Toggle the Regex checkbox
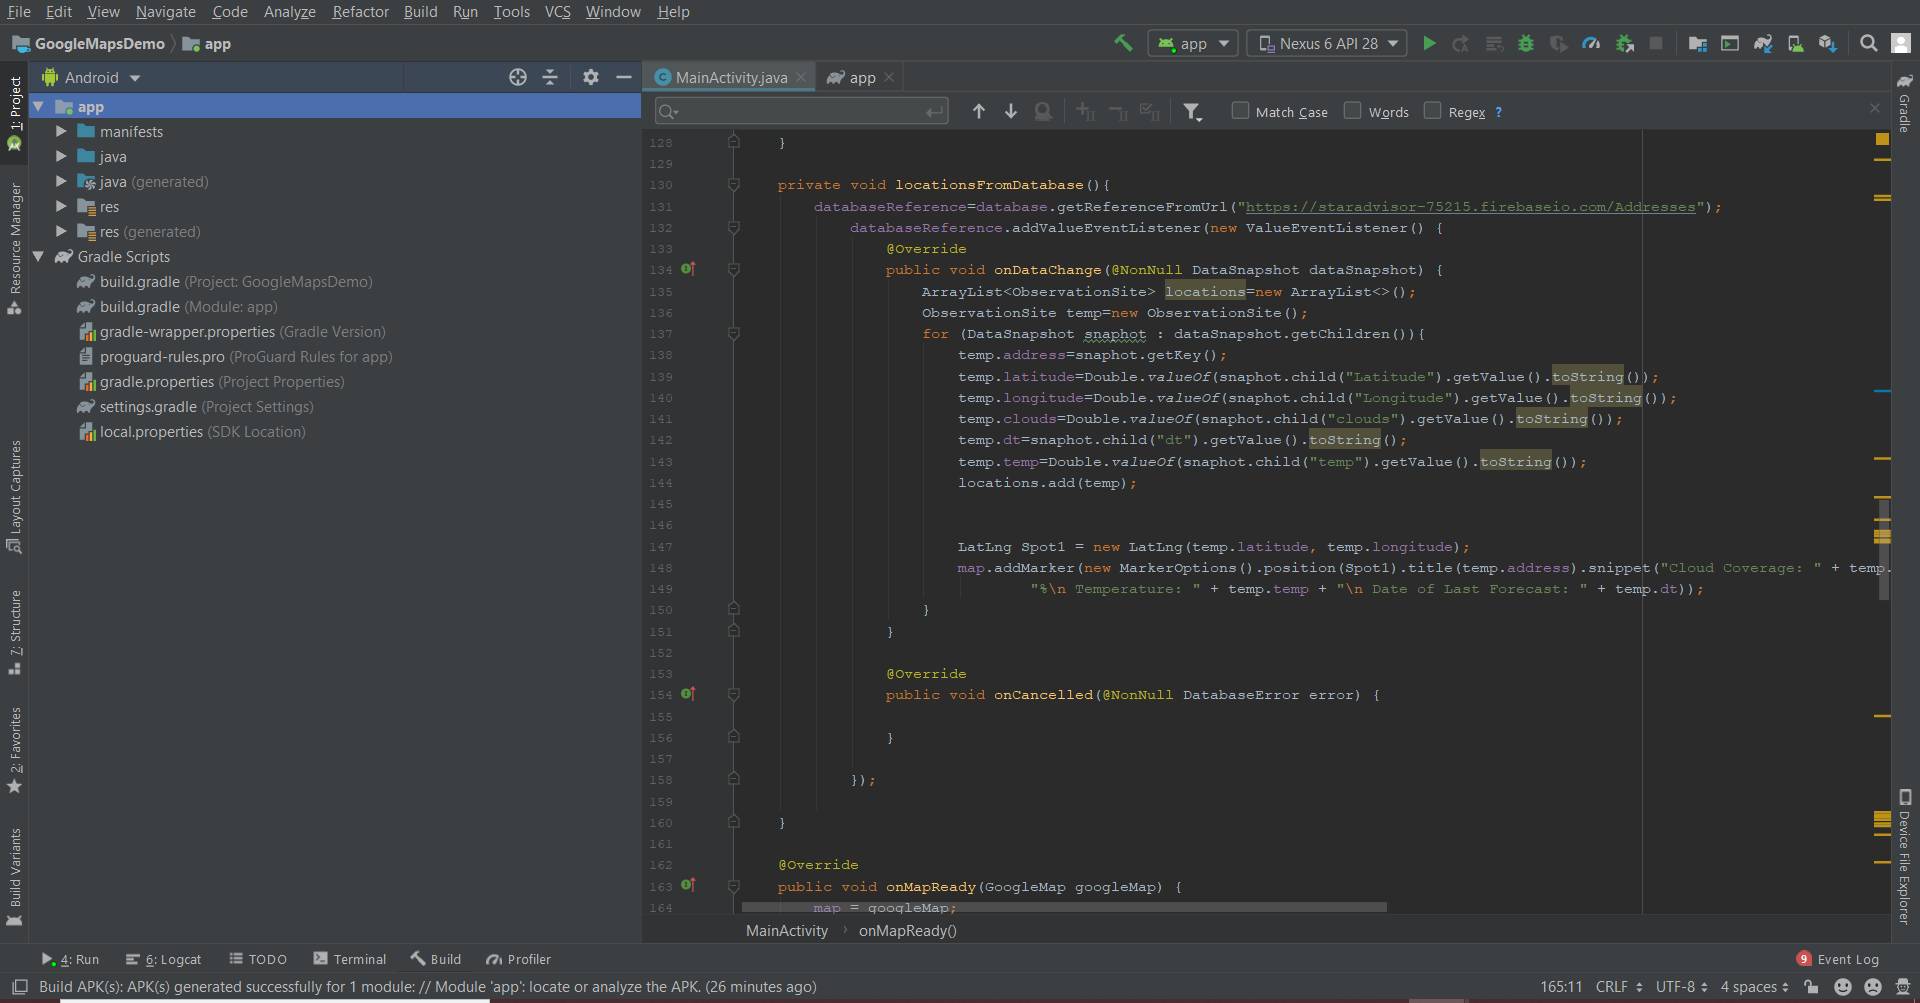Viewport: 1920px width, 1003px height. (x=1432, y=111)
